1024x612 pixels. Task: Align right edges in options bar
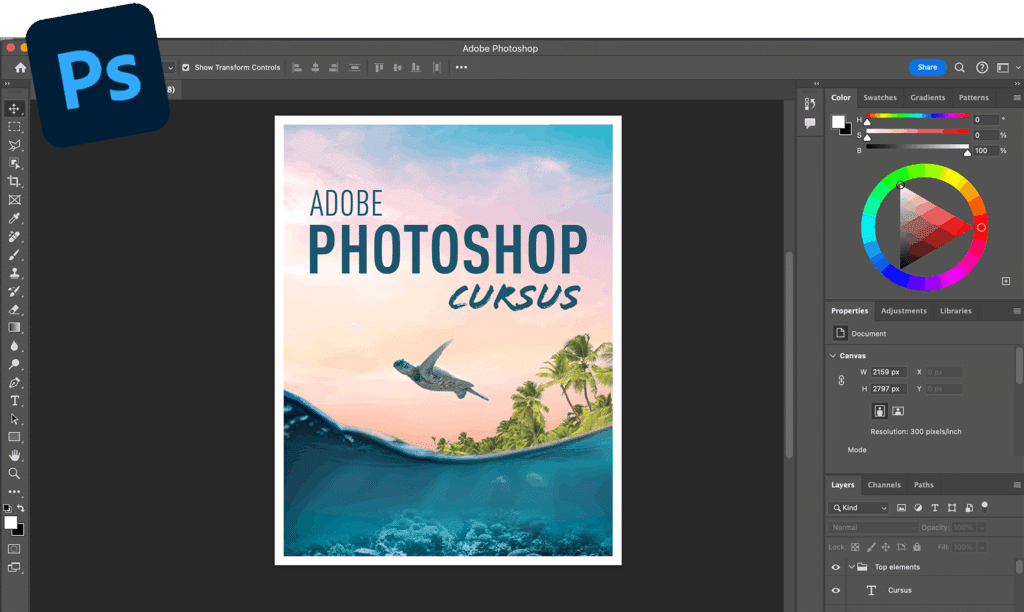coord(334,67)
